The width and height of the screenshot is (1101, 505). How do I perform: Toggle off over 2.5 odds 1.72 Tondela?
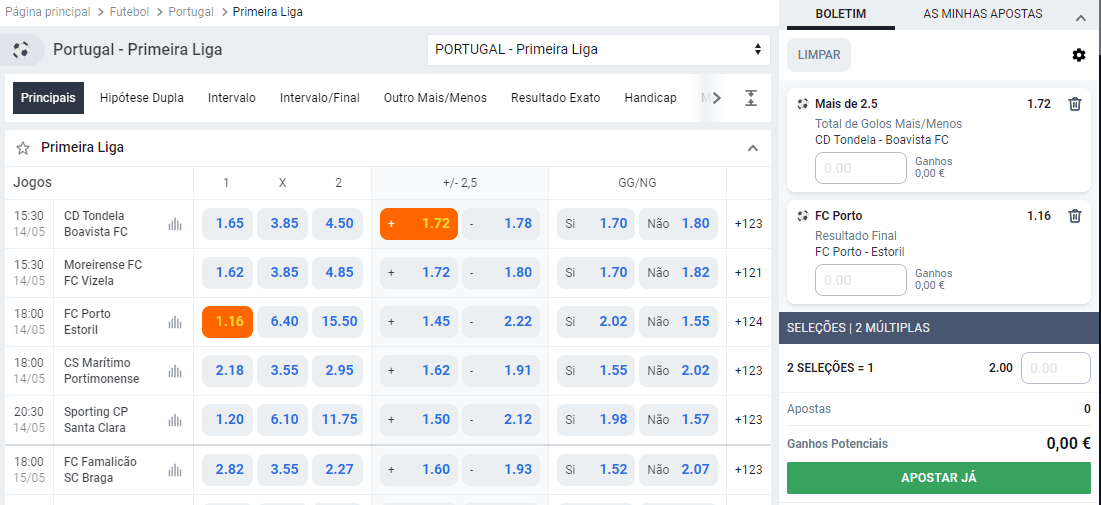[x=419, y=224]
